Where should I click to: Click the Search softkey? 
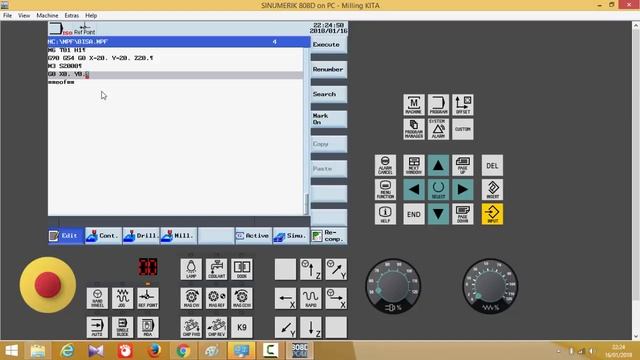[x=329, y=94]
